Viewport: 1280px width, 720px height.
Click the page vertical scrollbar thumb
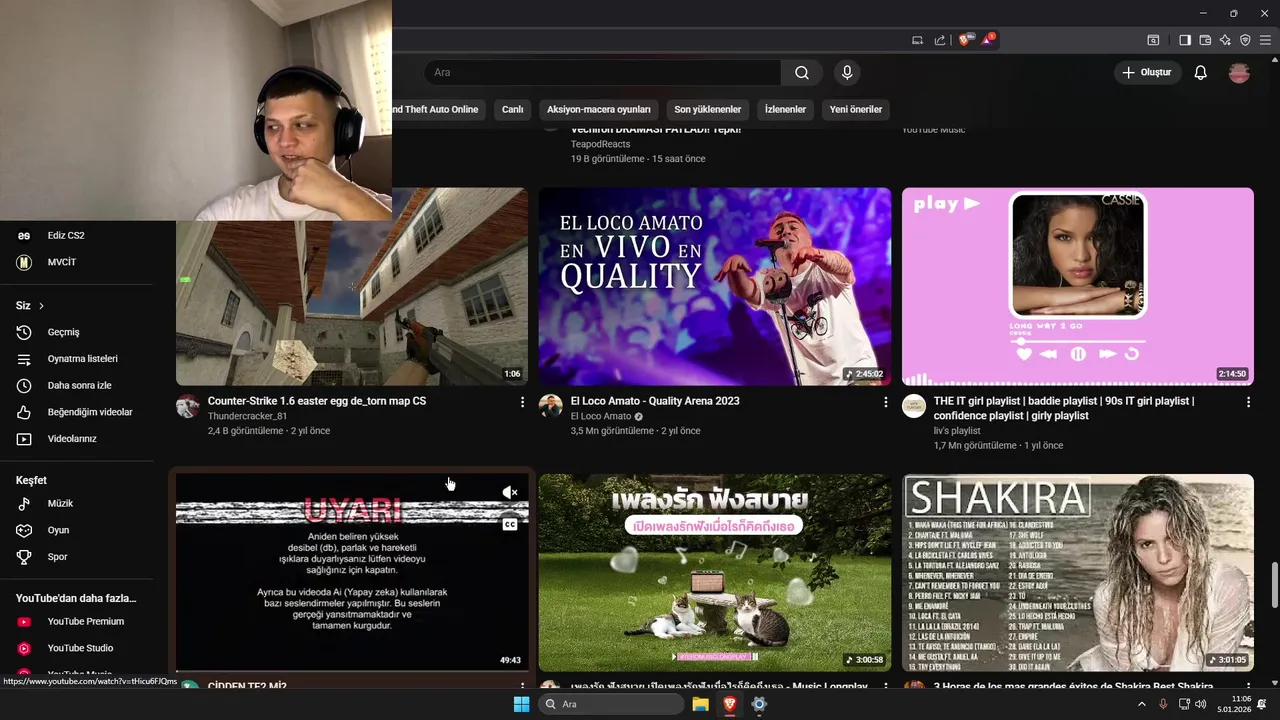click(1274, 585)
